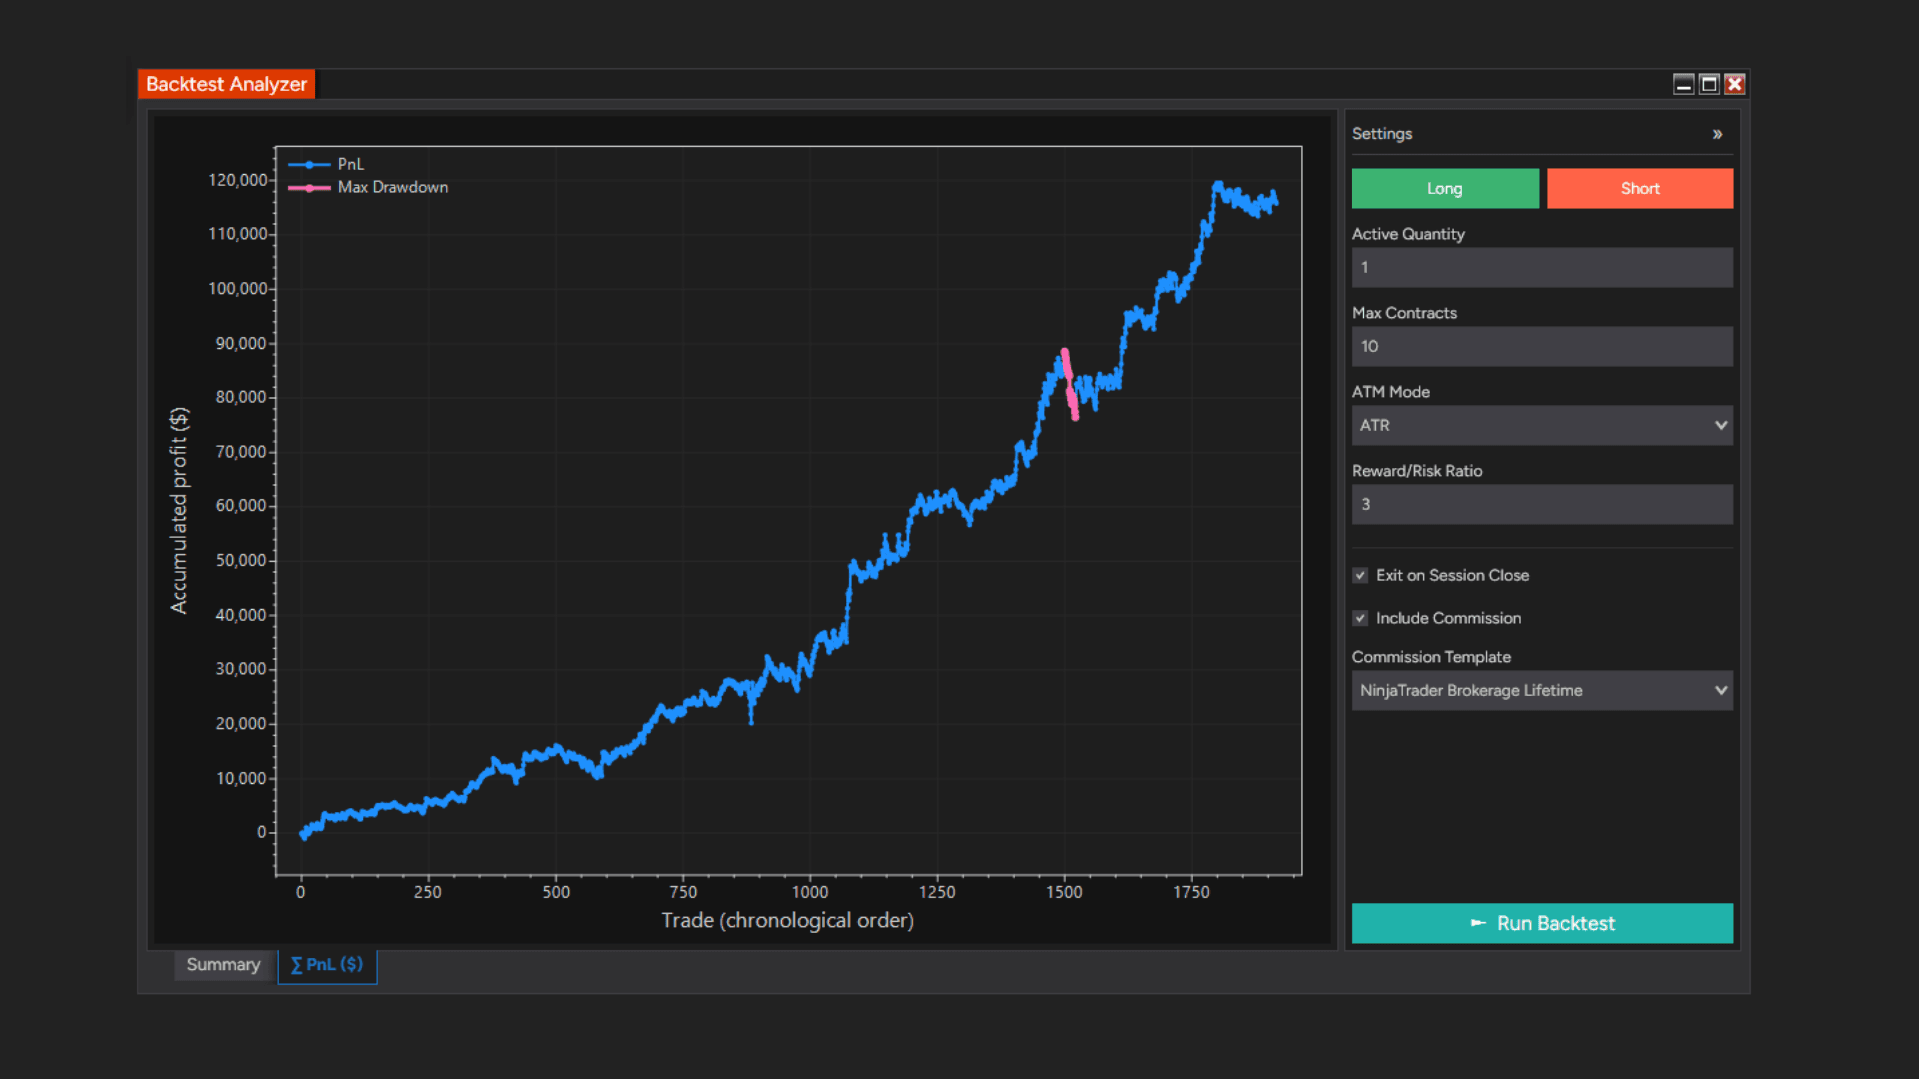Click the Settings panel header text
1919x1079 pixels.
click(1382, 134)
